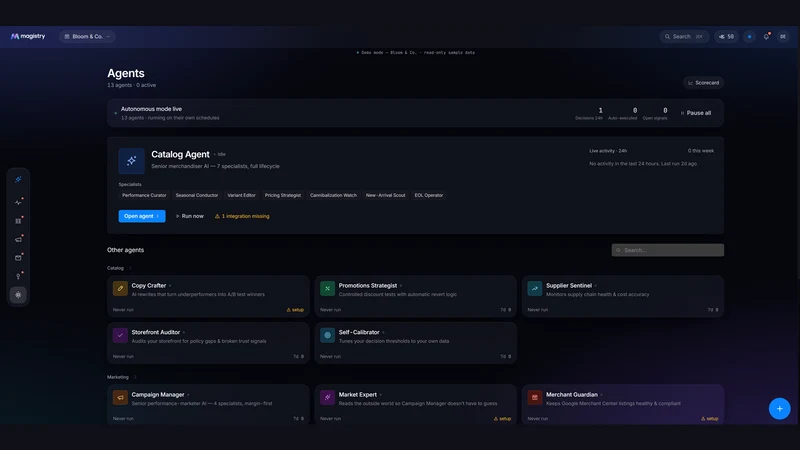Screen dimensions: 800x450
Task: Click the Other agents search field
Action: (x=667, y=250)
